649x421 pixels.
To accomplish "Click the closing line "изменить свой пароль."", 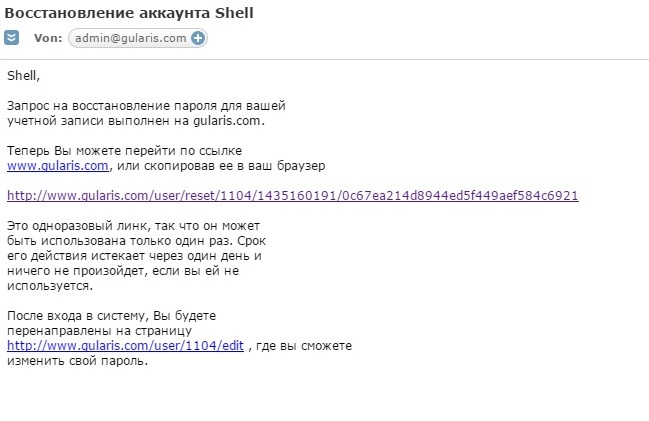I will point(77,360).
